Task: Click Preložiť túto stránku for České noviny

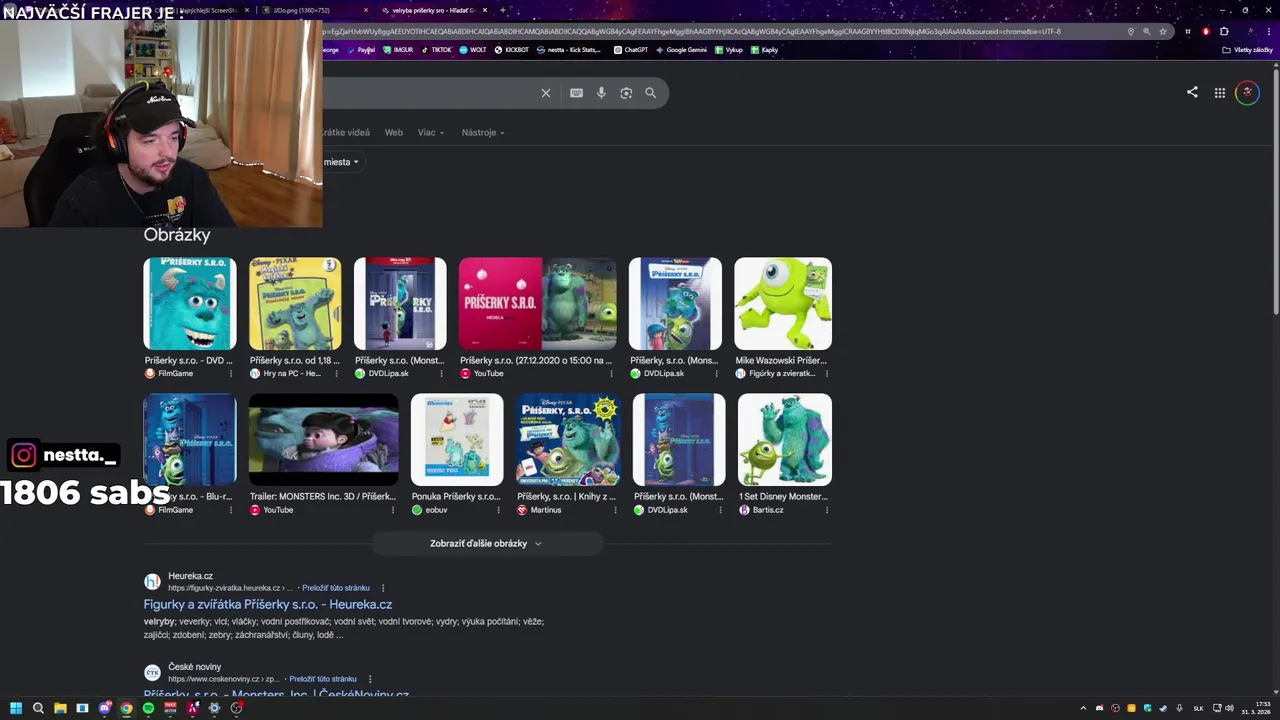Action: (x=323, y=679)
